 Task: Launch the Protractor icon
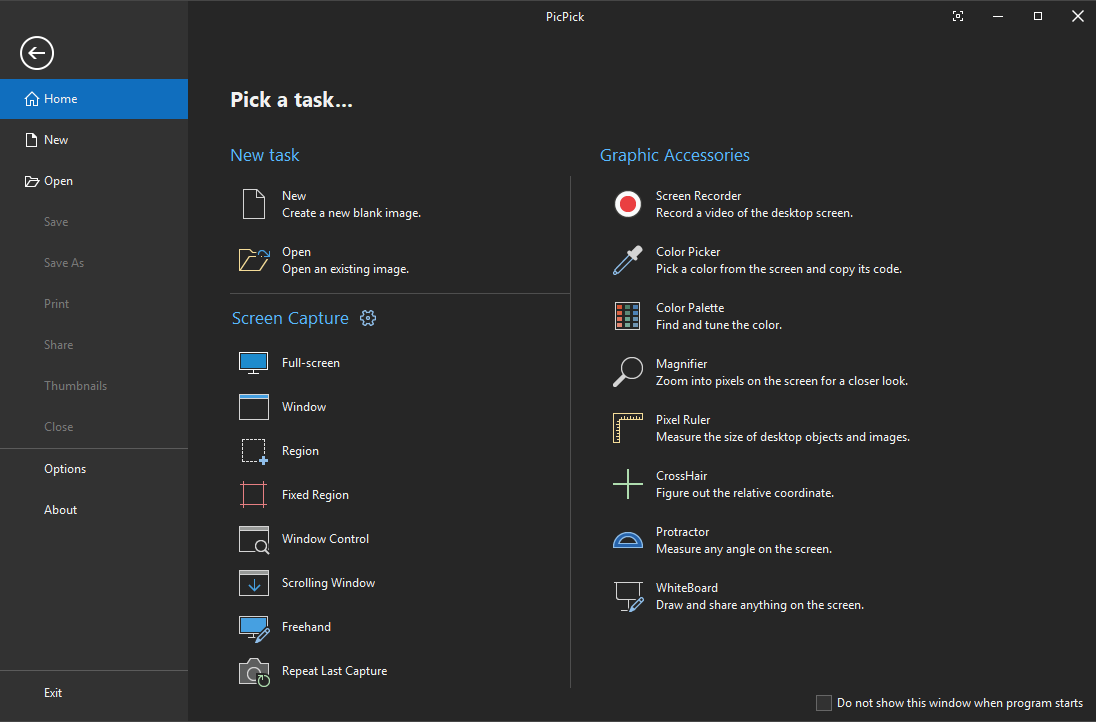[627, 540]
